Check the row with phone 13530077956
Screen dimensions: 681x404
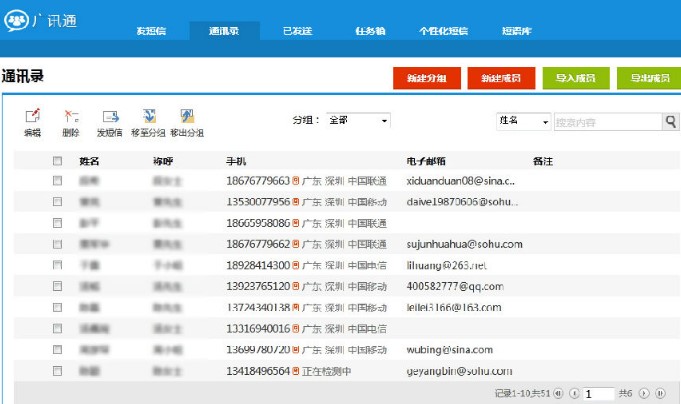(57, 202)
